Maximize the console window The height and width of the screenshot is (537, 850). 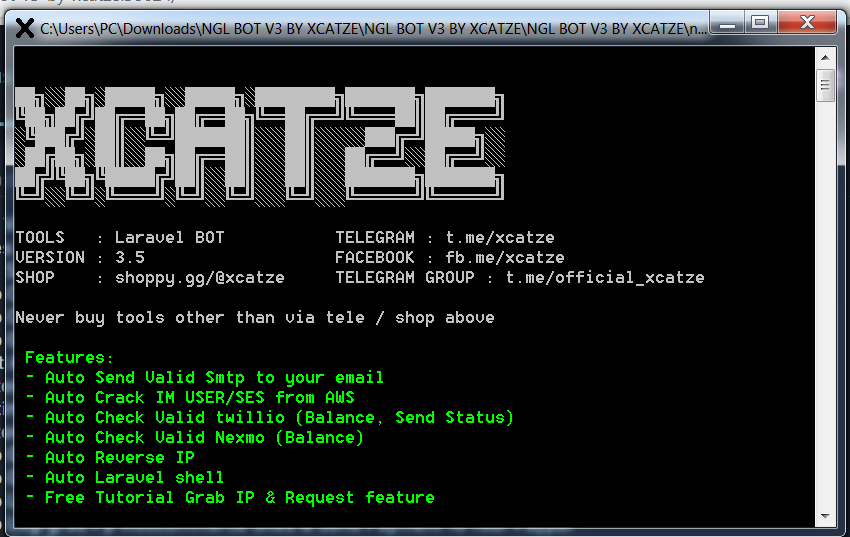coord(760,23)
